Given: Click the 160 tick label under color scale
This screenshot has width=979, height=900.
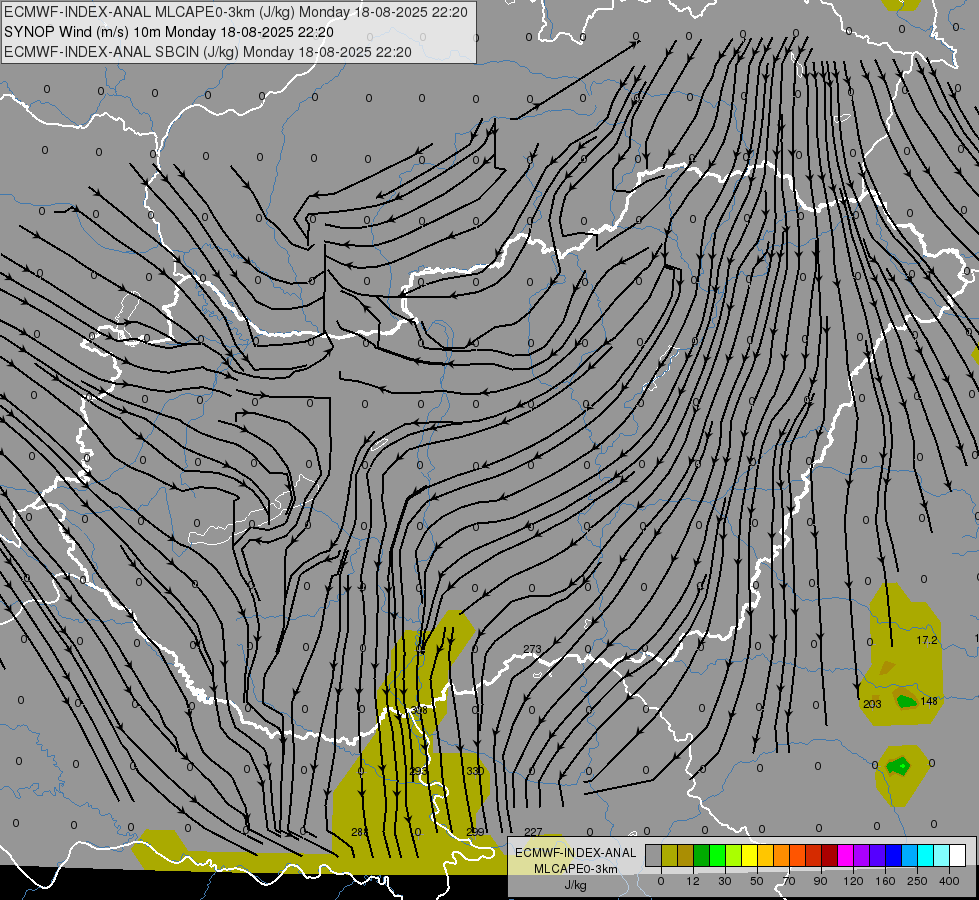Looking at the screenshot, I should [x=885, y=881].
